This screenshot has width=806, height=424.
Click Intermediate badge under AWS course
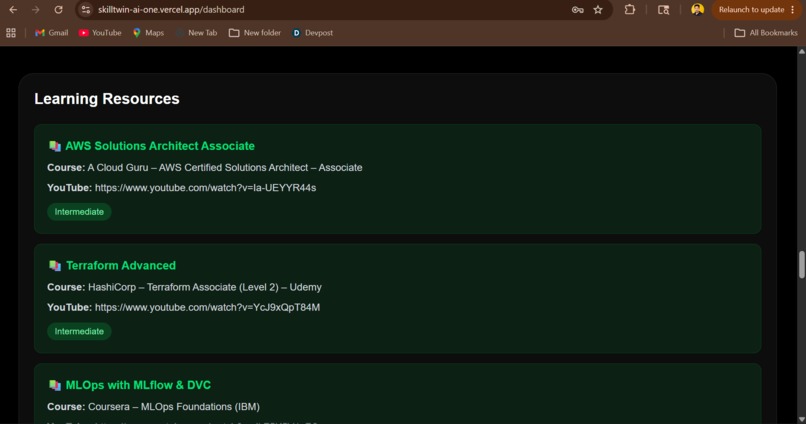(79, 212)
